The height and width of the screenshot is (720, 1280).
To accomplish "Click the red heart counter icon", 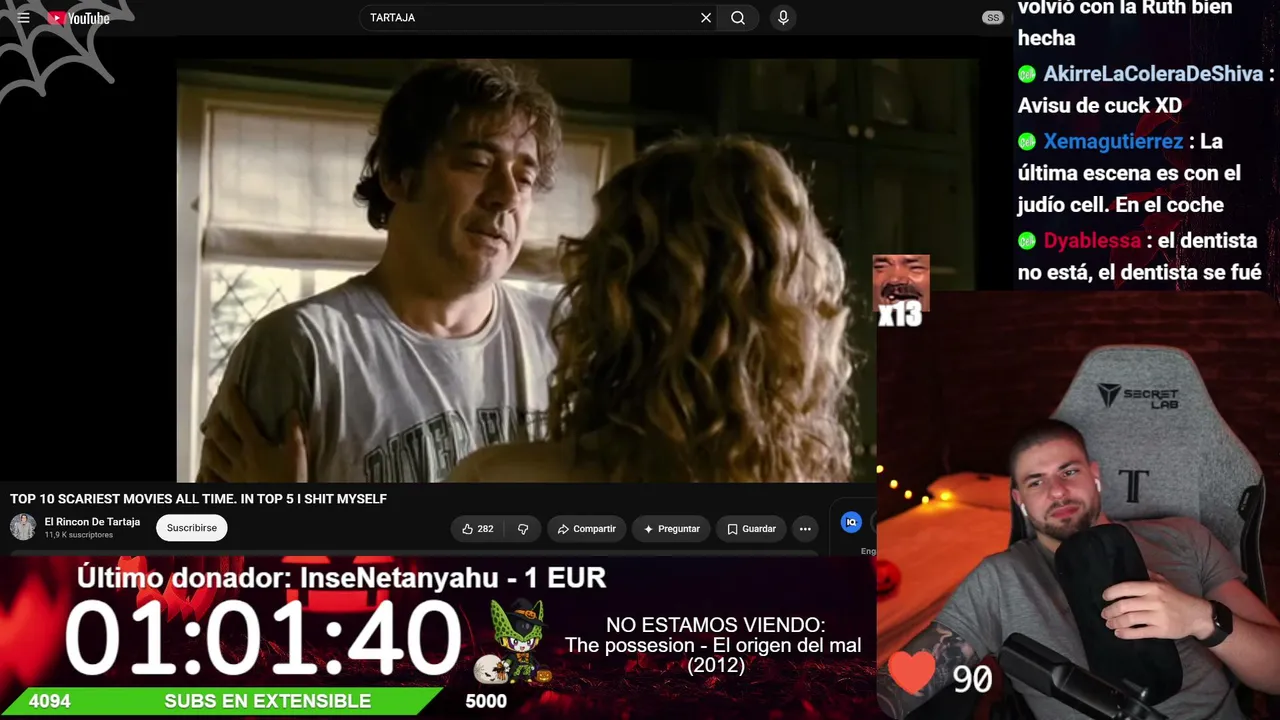I will pyautogui.click(x=910, y=672).
